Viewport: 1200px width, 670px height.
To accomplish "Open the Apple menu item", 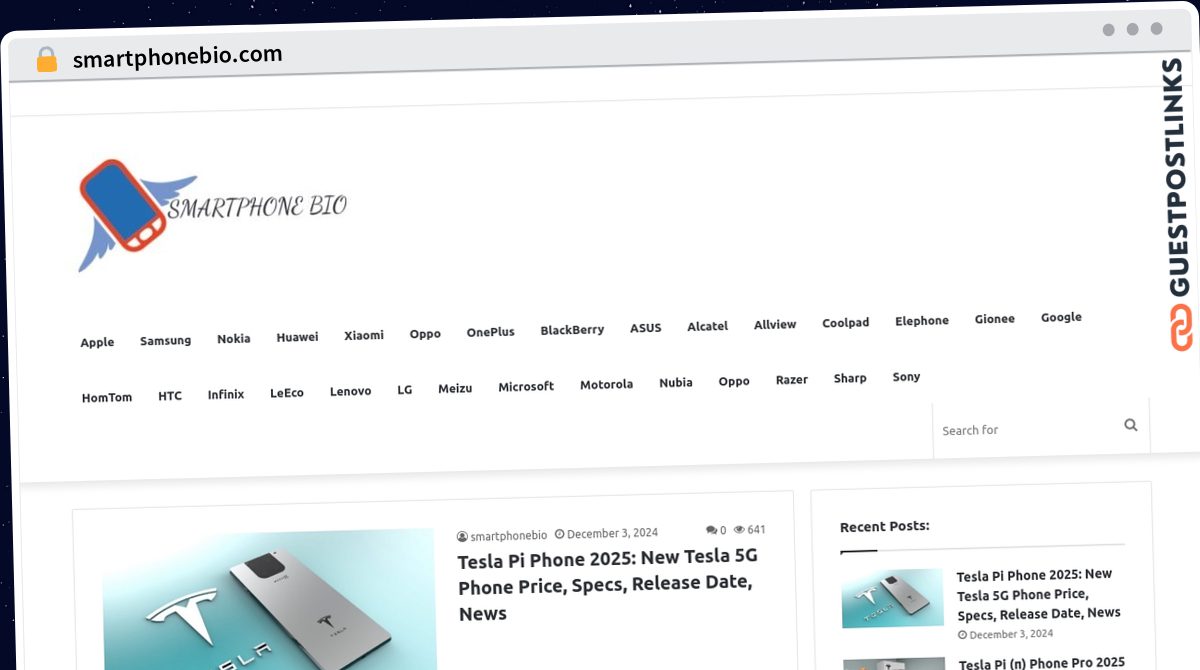I will coord(97,342).
